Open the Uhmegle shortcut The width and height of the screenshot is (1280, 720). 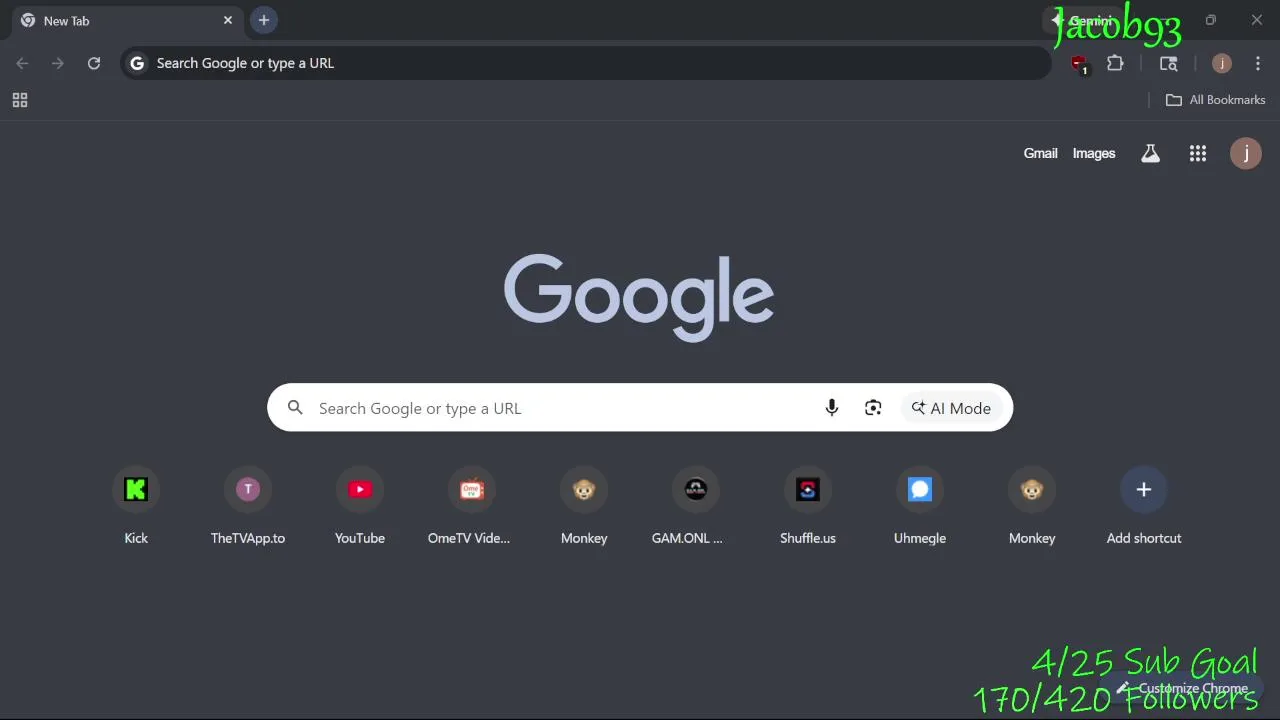tap(920, 489)
